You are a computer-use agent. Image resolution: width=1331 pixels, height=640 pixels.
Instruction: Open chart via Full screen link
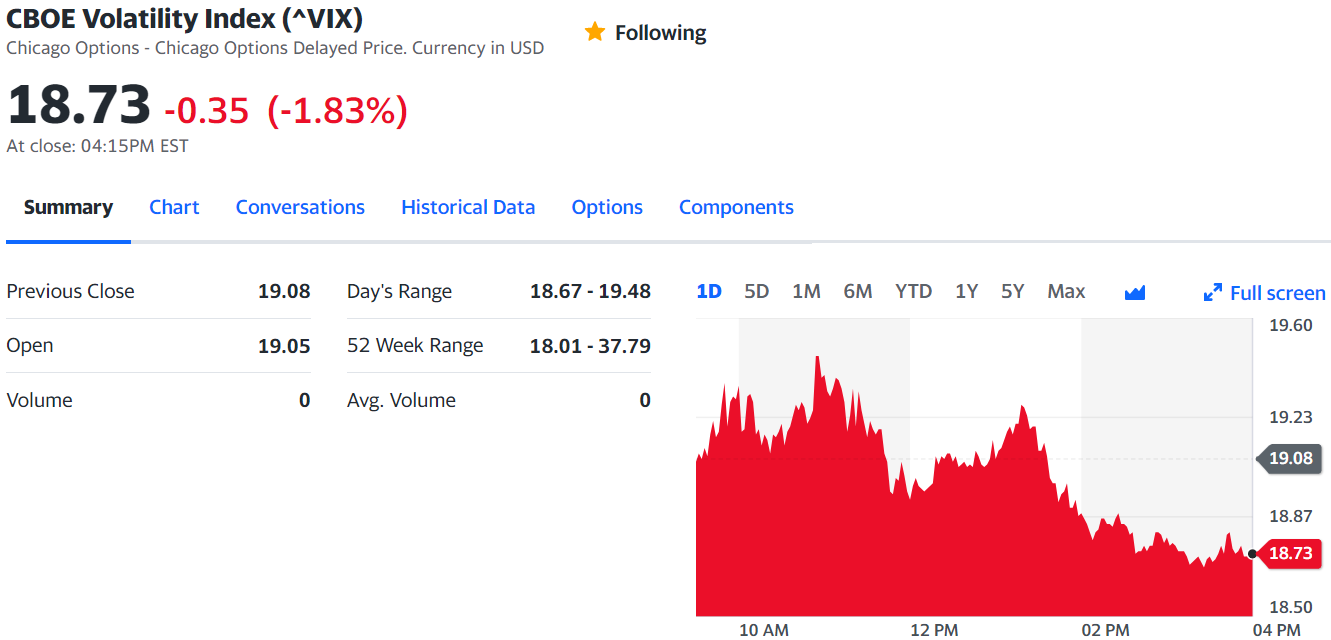tap(1277, 293)
